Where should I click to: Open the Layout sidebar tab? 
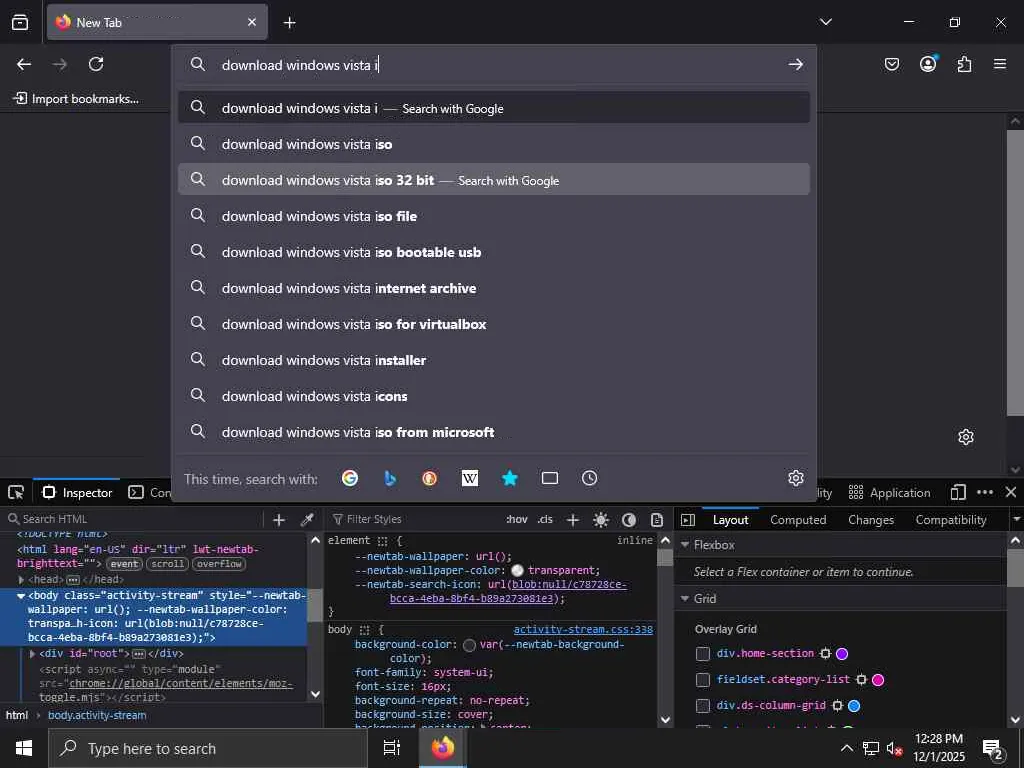[730, 520]
